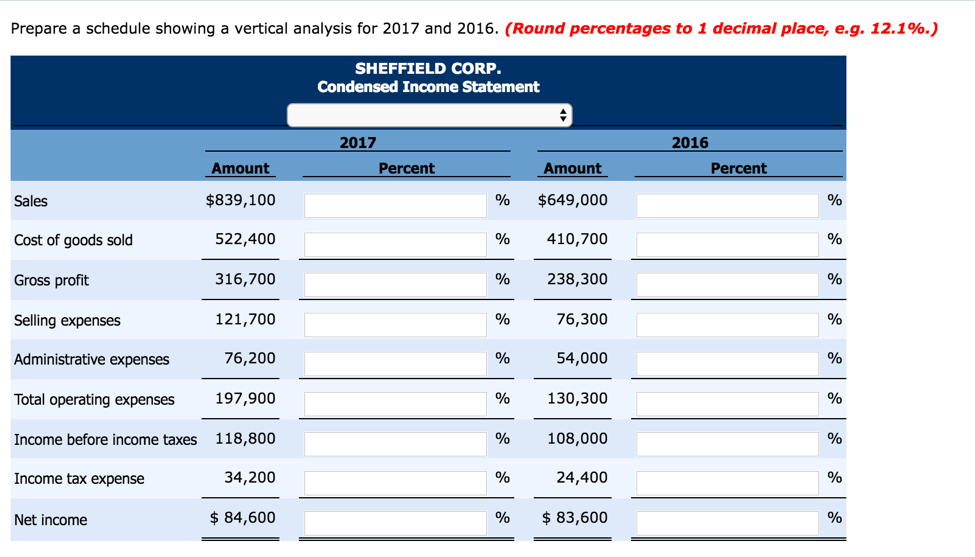Click the 2016 Income tax expense percent field

727,482
